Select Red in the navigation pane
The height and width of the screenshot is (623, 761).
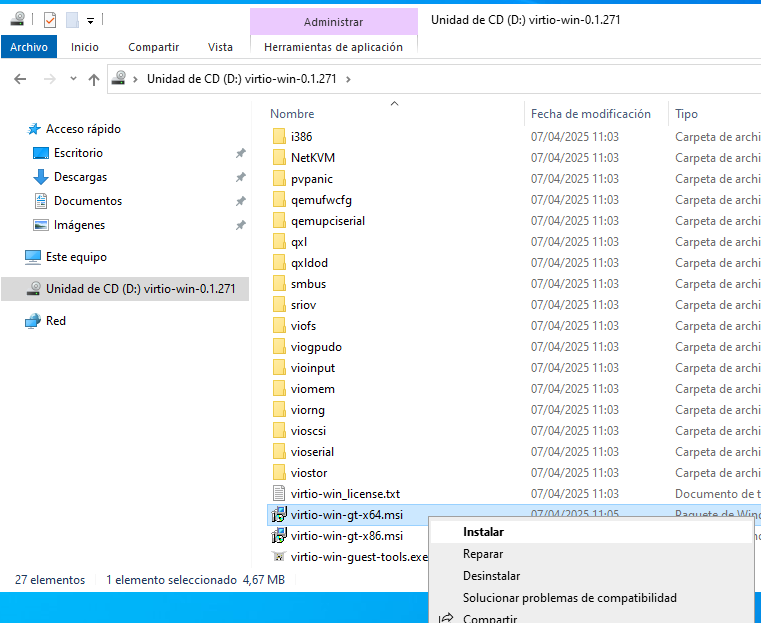[56, 321]
